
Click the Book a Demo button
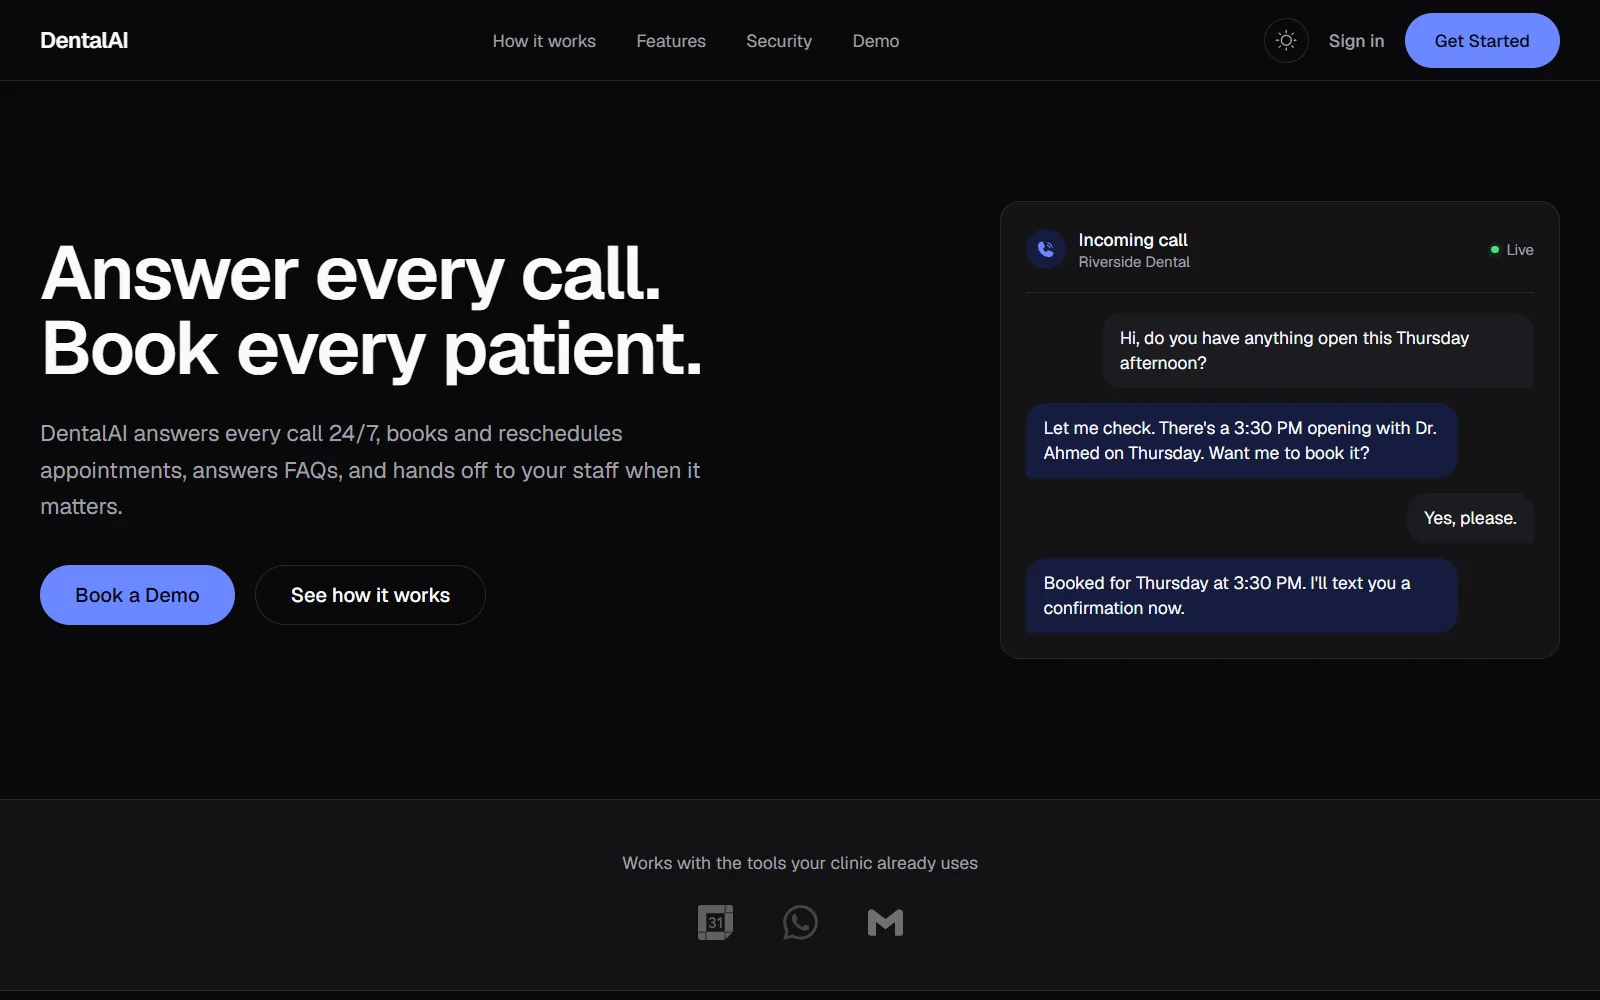click(137, 595)
